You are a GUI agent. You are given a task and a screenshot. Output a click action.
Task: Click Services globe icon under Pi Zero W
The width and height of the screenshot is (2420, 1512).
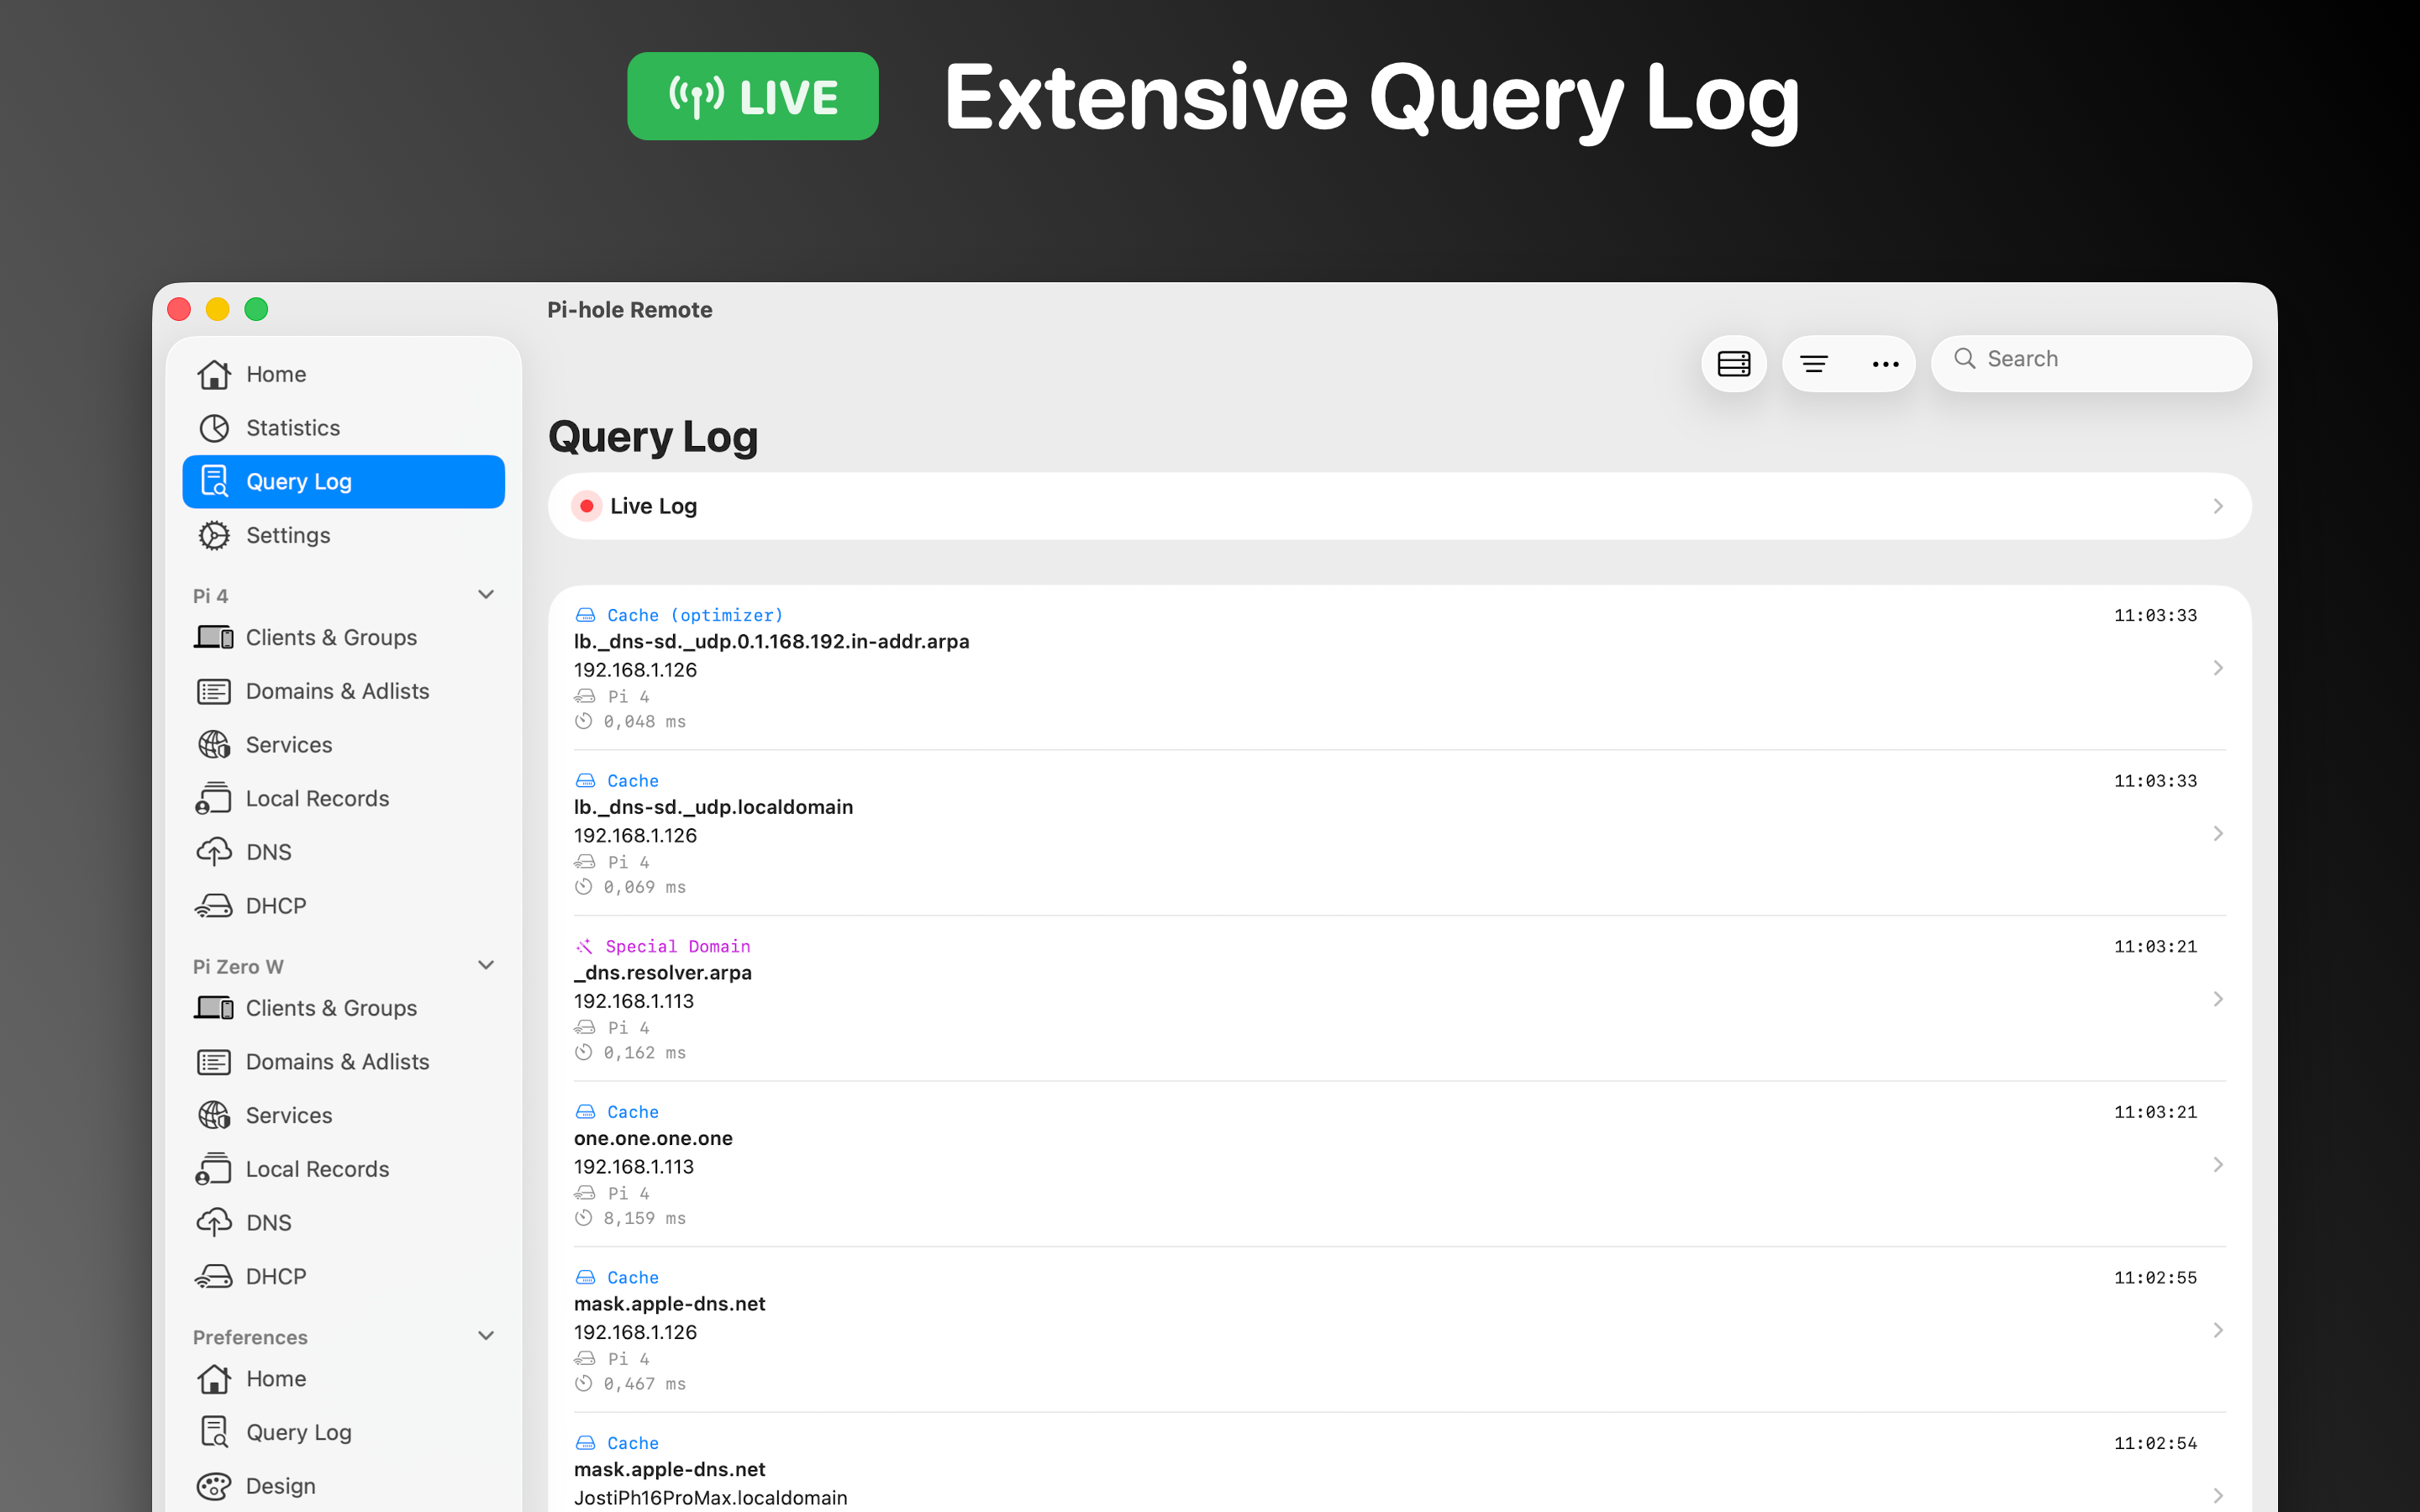pos(214,1115)
